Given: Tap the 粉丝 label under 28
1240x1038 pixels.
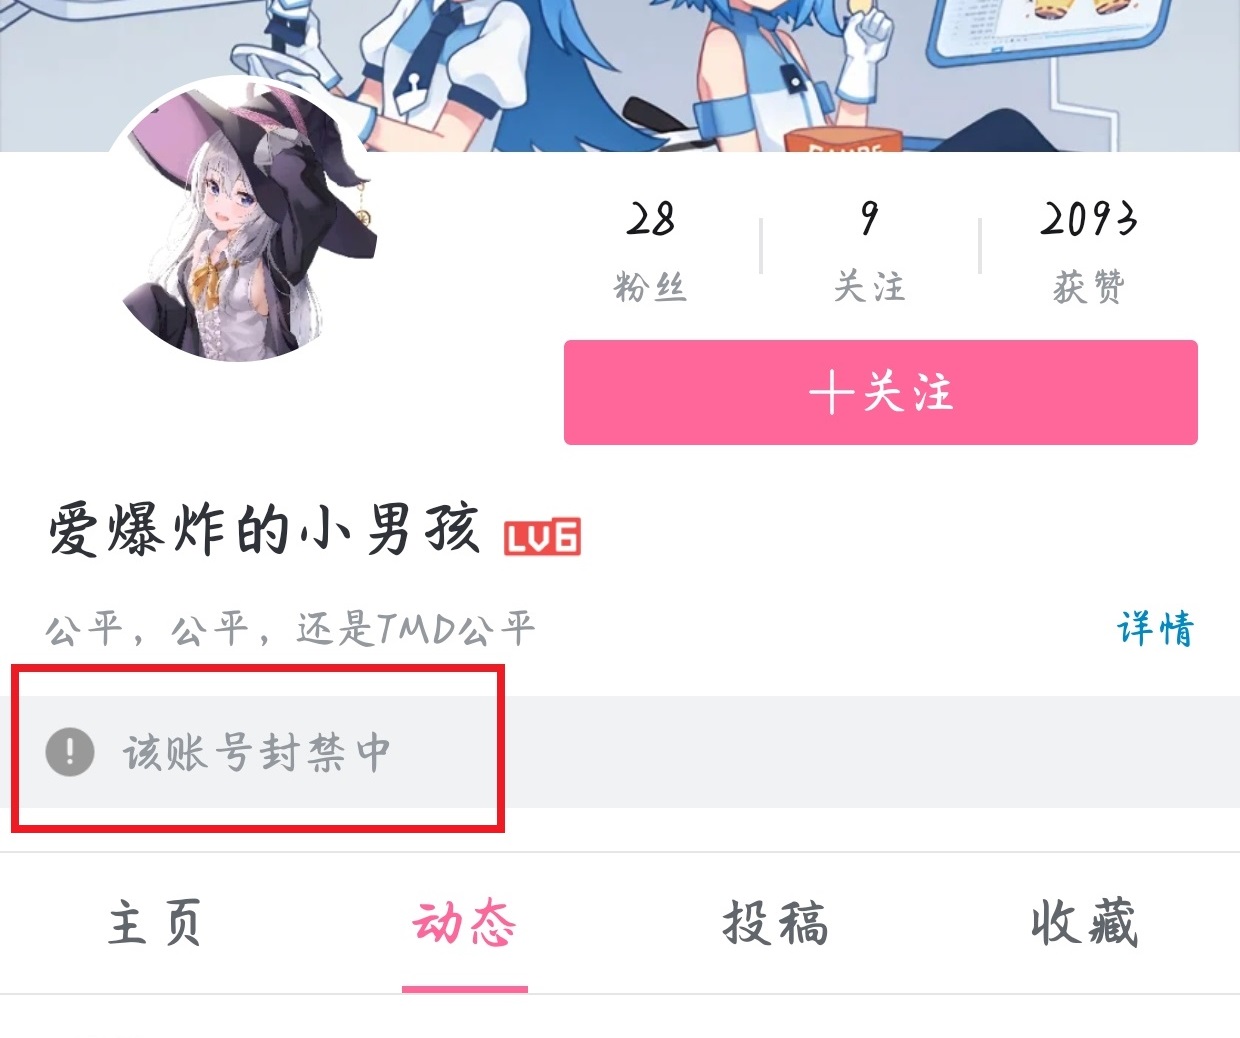Looking at the screenshot, I should coord(650,288).
